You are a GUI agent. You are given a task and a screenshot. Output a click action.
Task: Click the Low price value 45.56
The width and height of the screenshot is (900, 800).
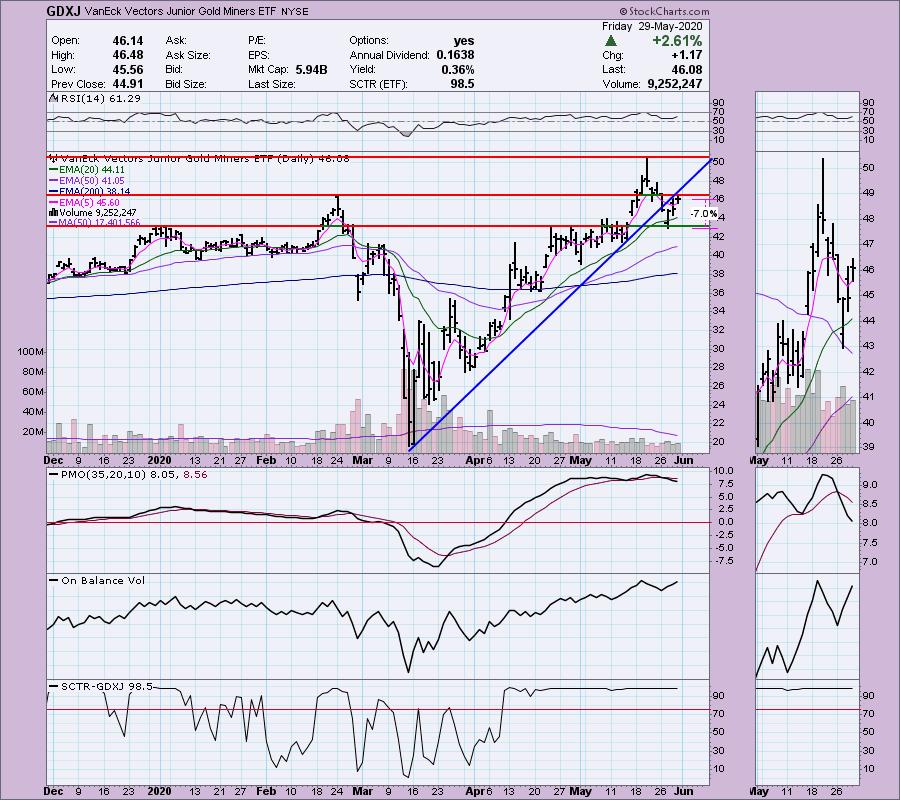coord(127,69)
